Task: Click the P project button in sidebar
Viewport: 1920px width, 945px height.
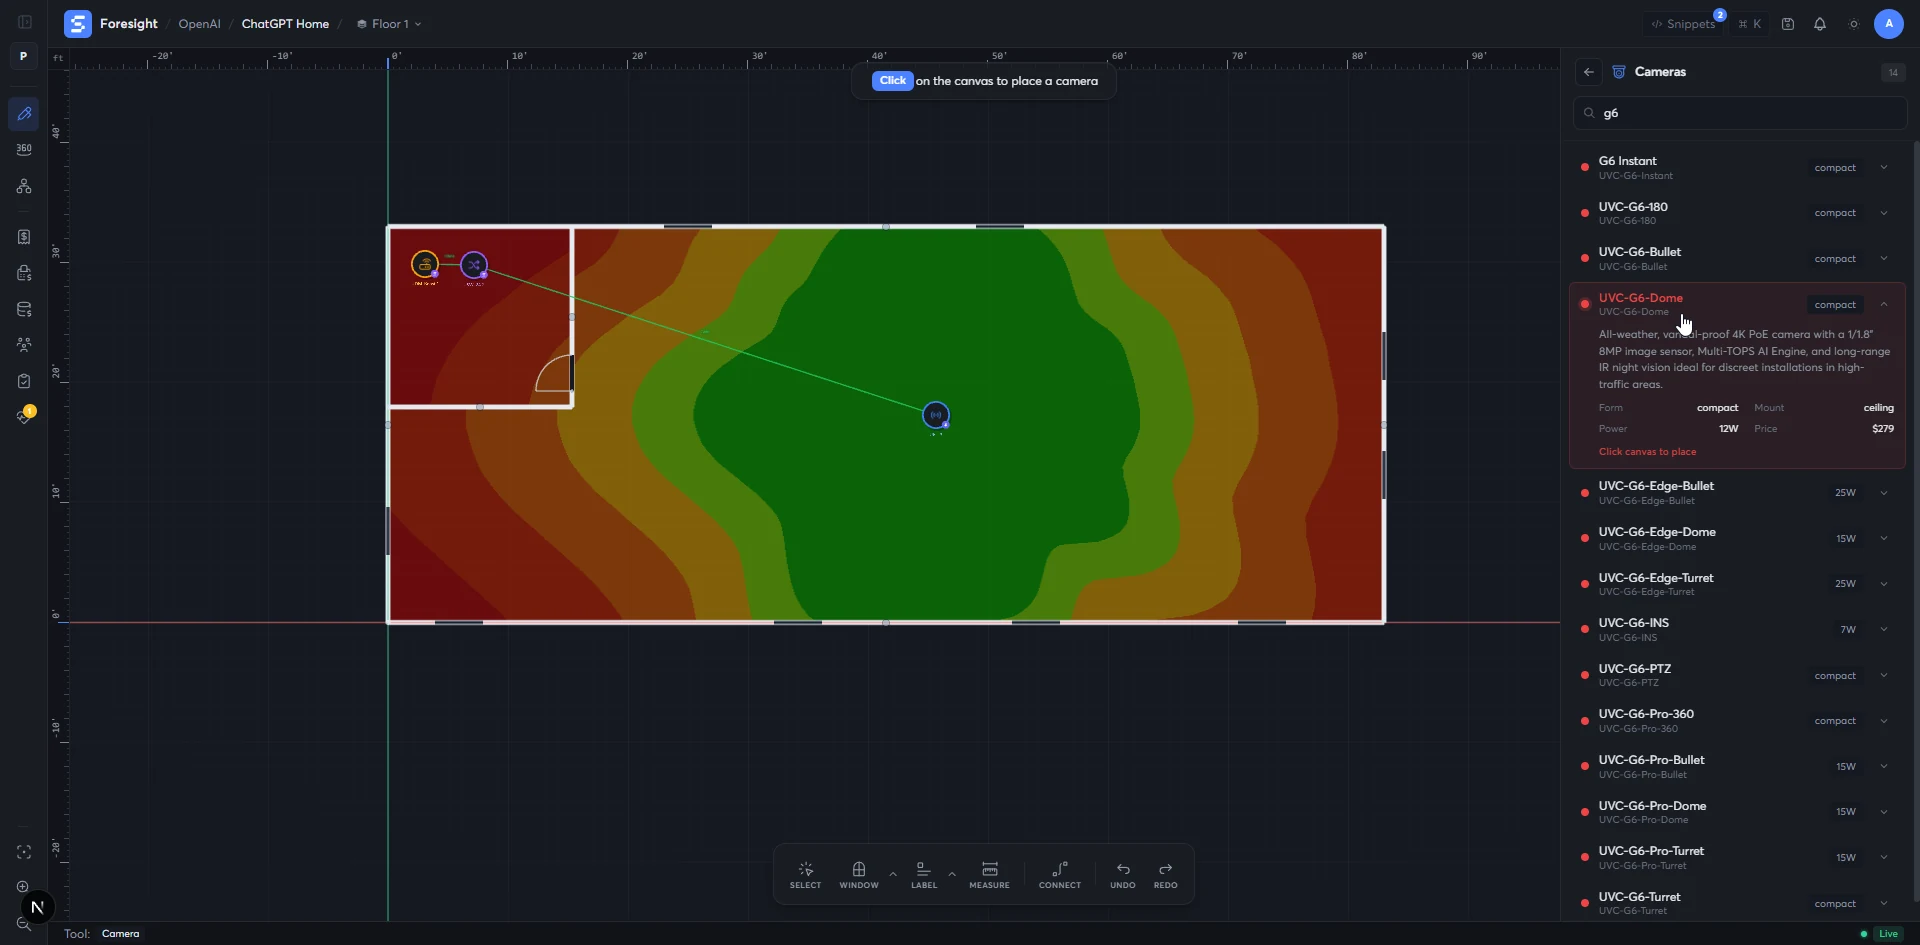Action: click(23, 56)
